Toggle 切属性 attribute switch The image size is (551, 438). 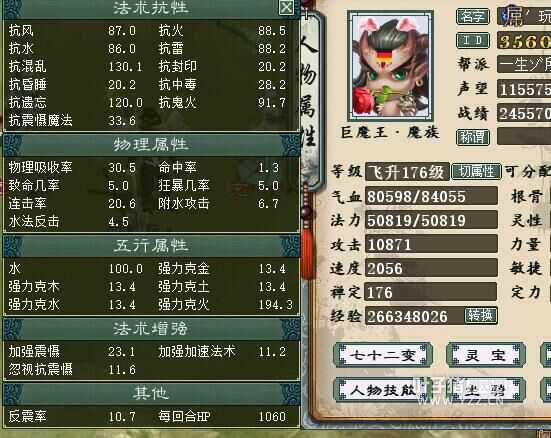[476, 172]
